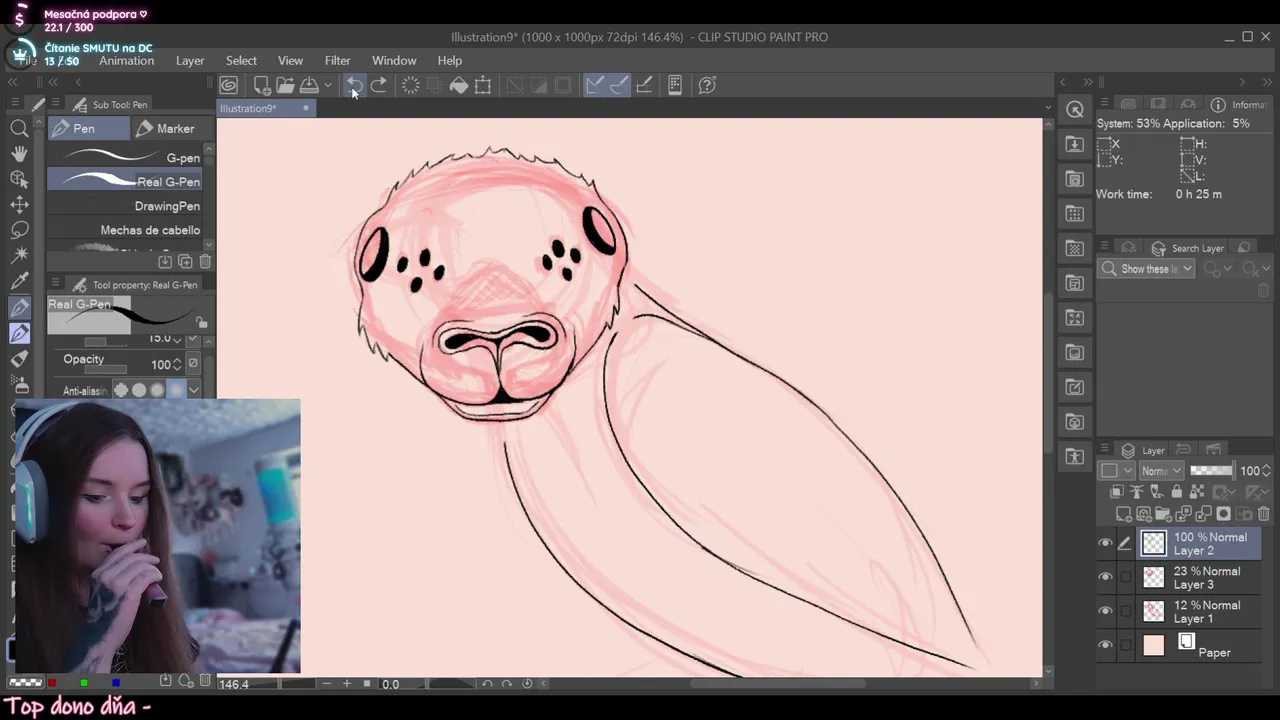Open the Layer menu
The width and height of the screenshot is (1280, 720).
[190, 61]
